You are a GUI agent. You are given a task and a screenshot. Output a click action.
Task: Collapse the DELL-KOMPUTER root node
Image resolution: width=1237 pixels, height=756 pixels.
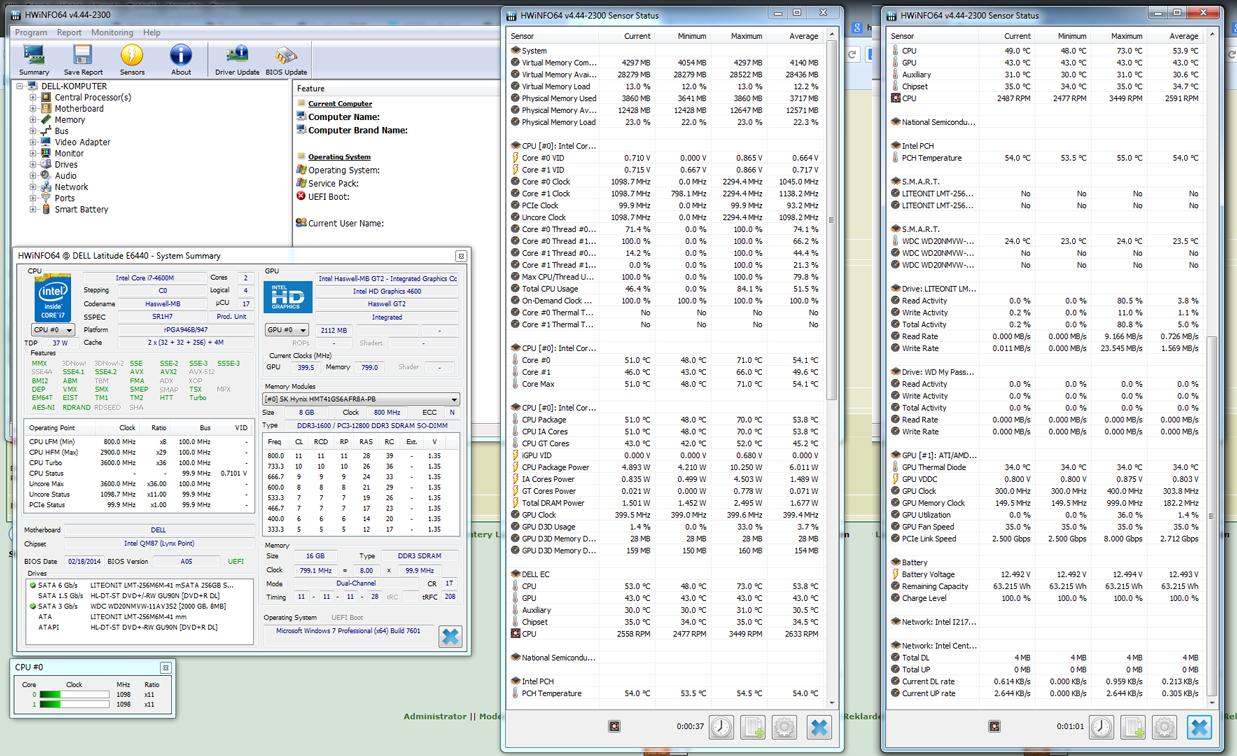pyautogui.click(x=20, y=87)
